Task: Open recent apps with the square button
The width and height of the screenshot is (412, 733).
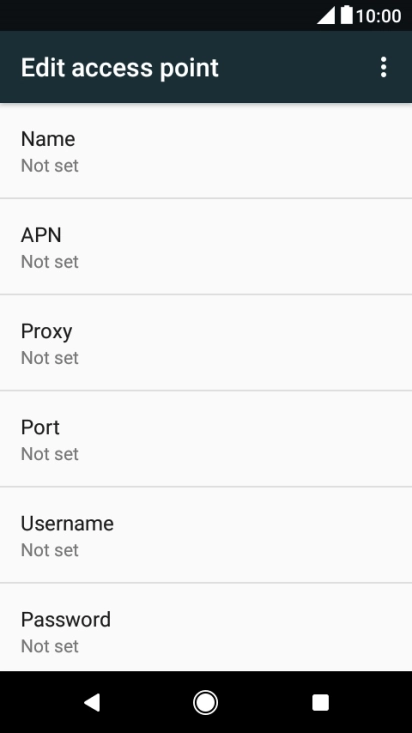Action: (320, 702)
